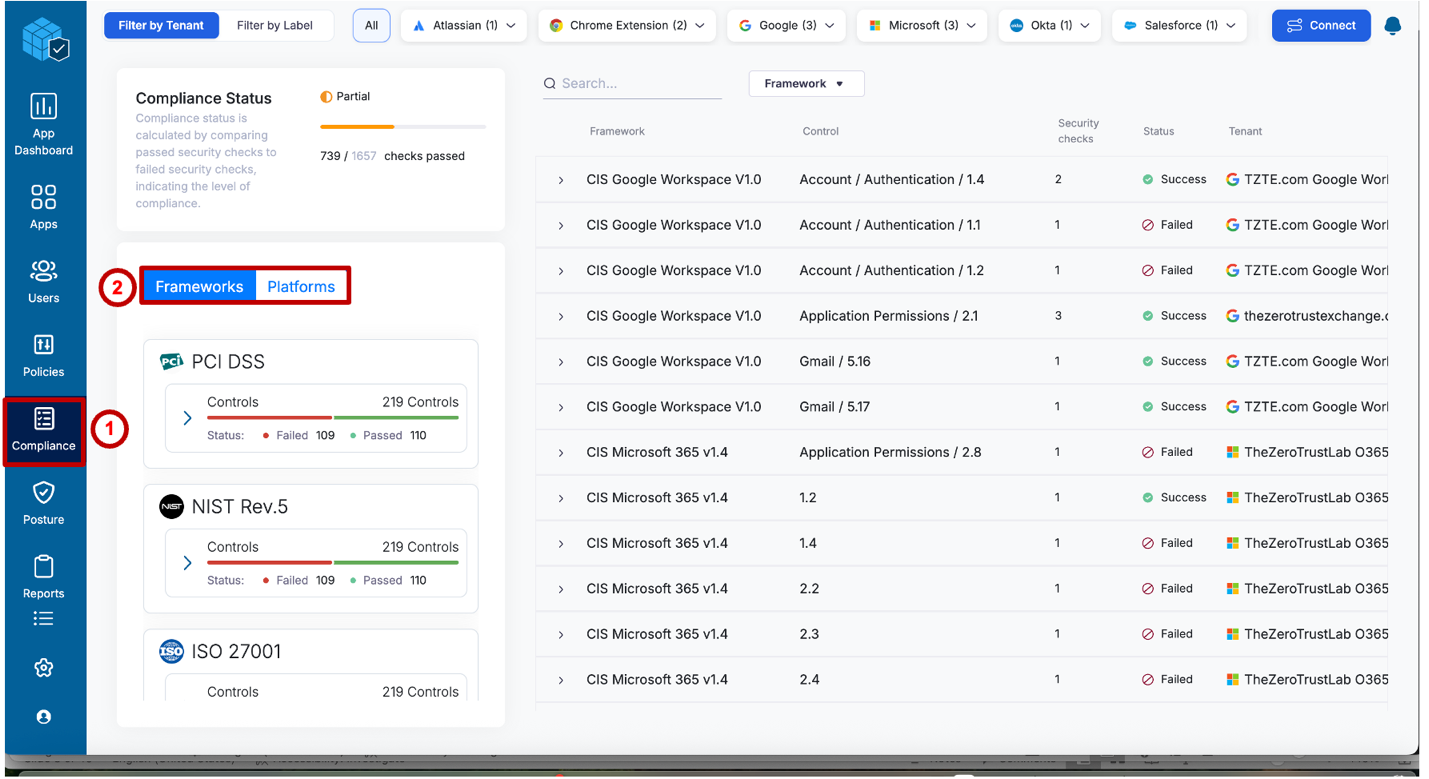Image resolution: width=1429 pixels, height=779 pixels.
Task: Click Failed icon on Account / Authentication / 1.1 row
Action: (x=1148, y=225)
